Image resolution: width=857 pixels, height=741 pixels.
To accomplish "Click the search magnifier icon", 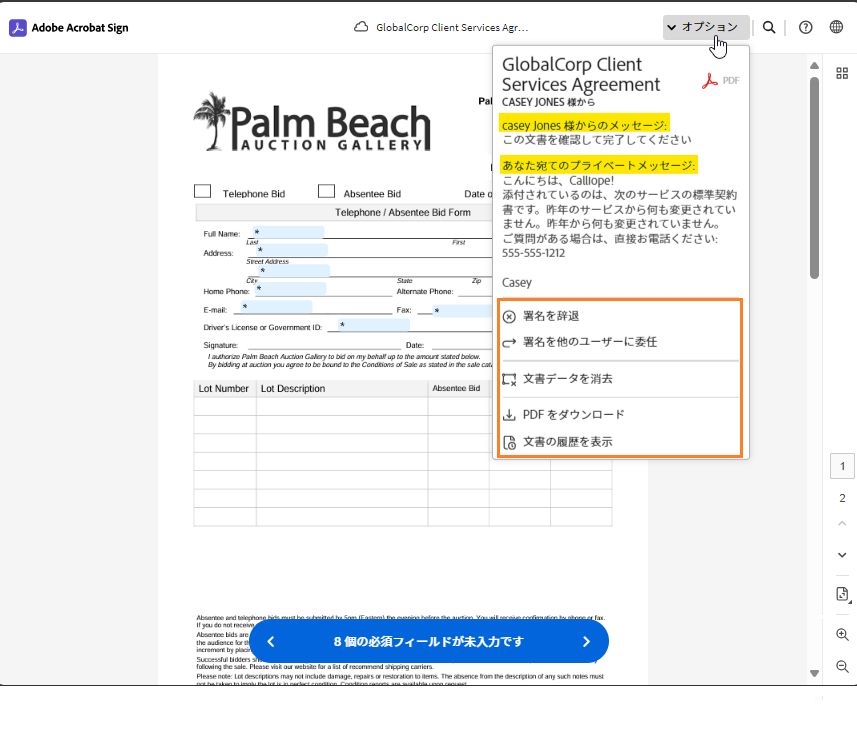I will (x=769, y=27).
